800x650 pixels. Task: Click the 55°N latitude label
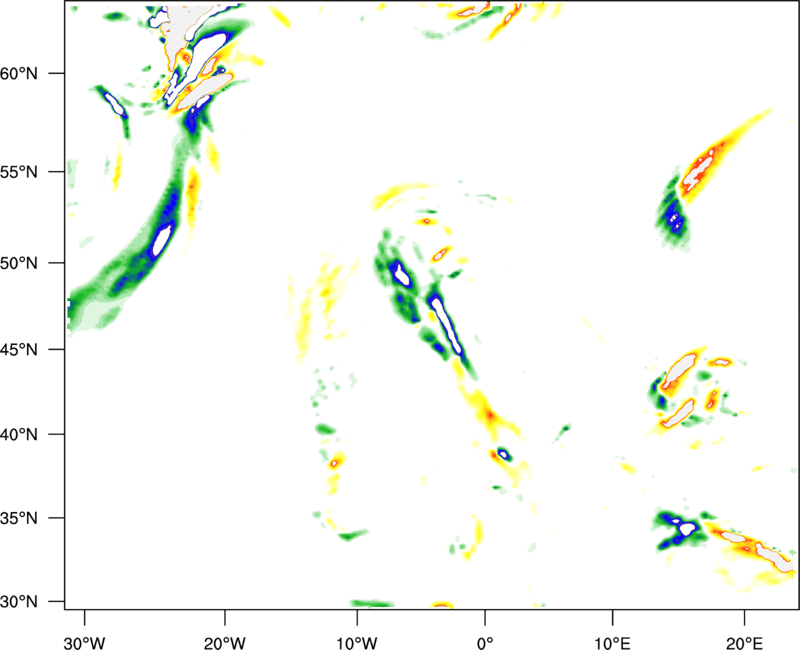pyautogui.click(x=19, y=171)
